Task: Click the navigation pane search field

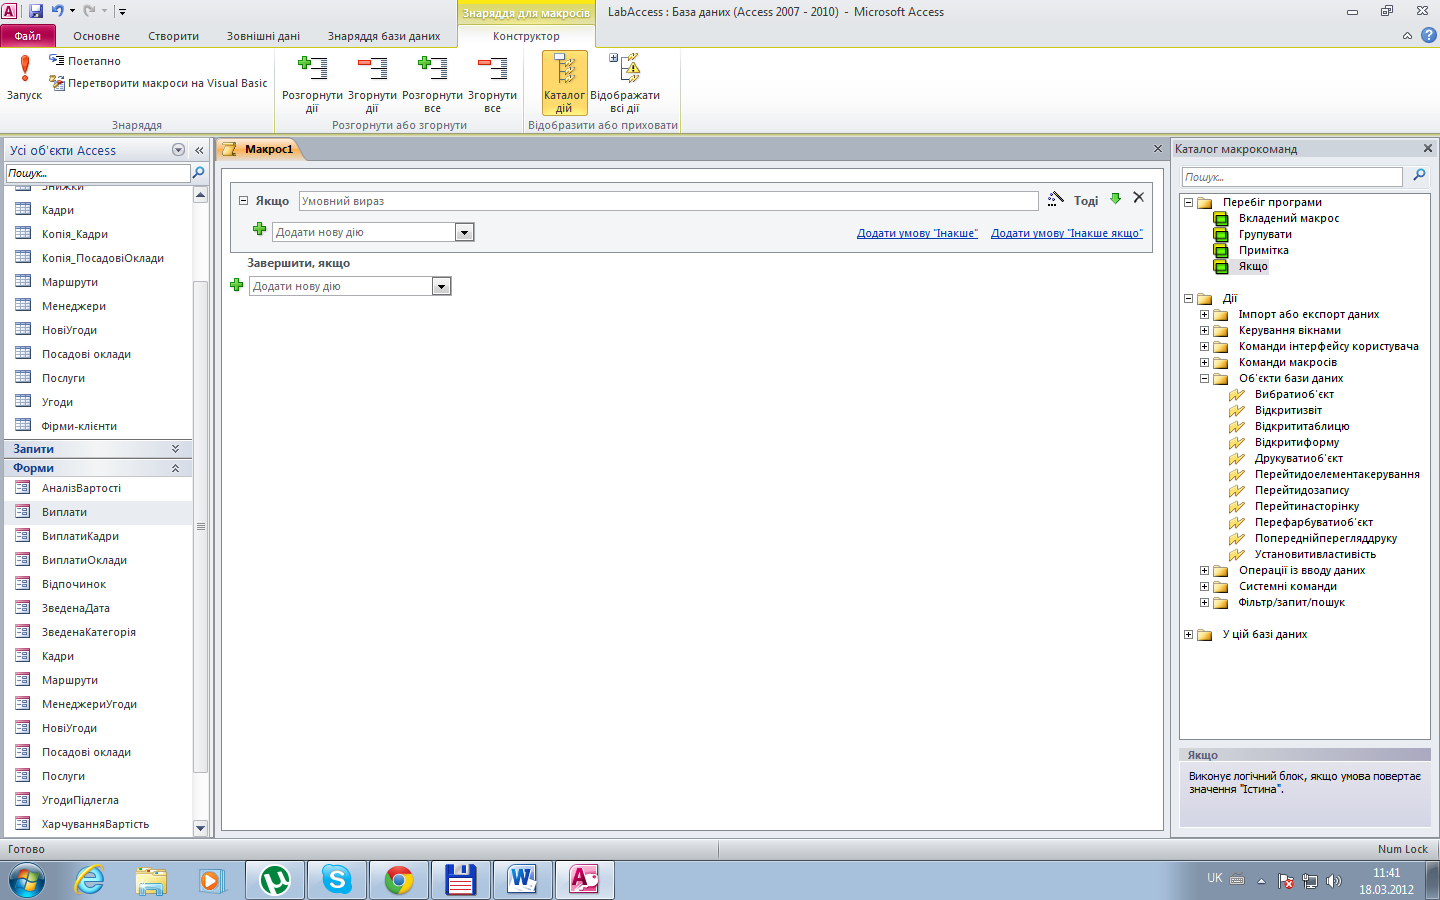Action: point(97,173)
